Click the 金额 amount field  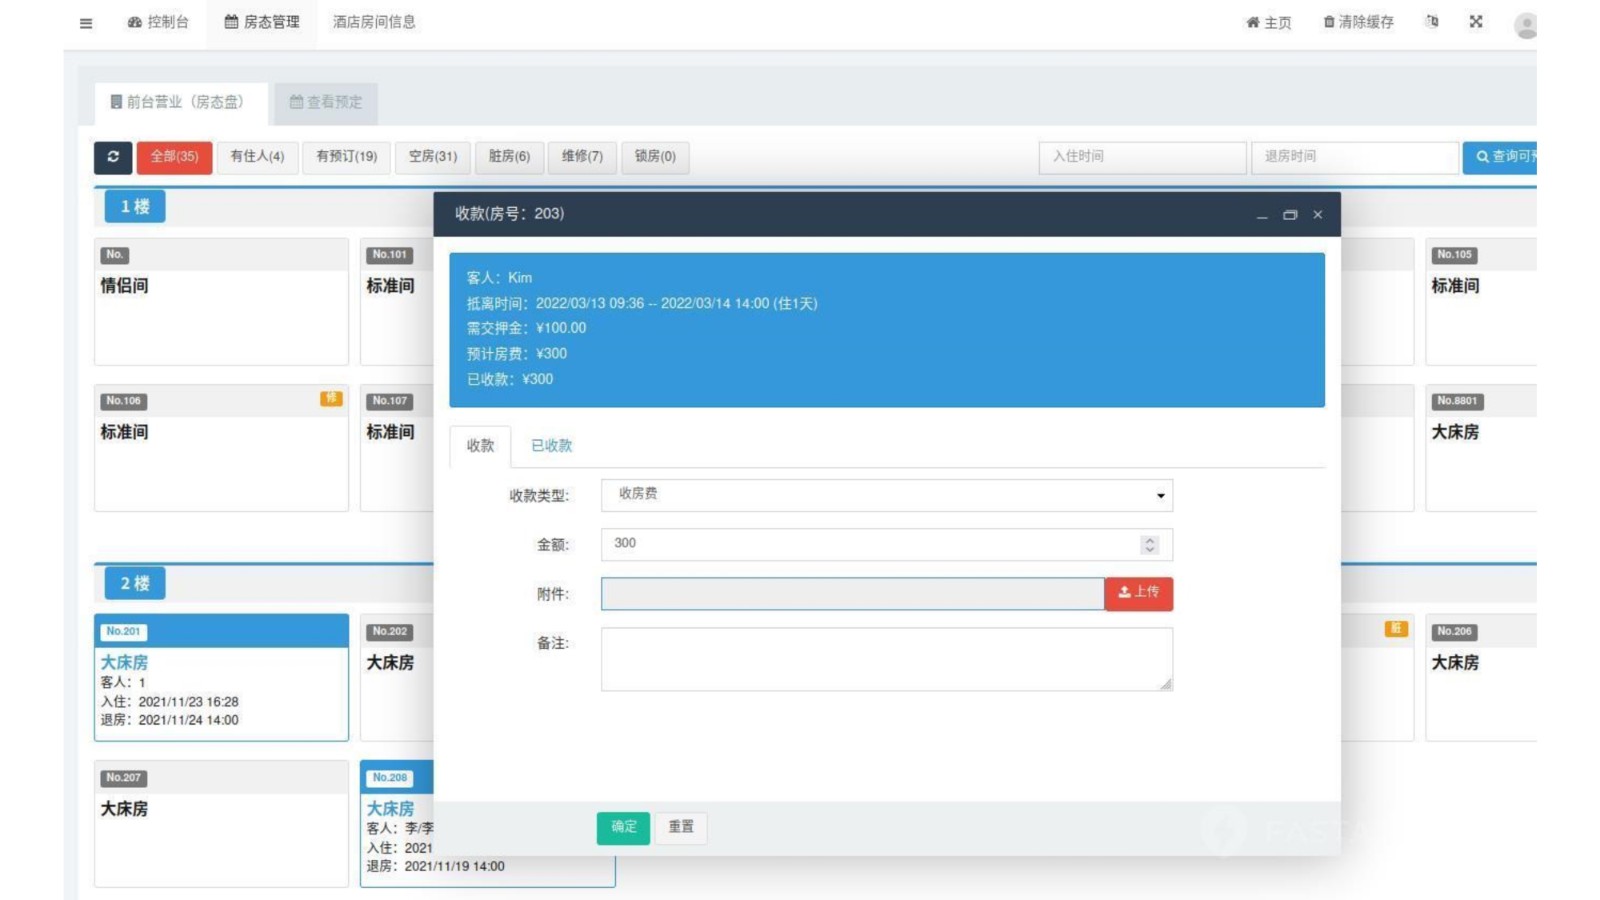(x=887, y=544)
